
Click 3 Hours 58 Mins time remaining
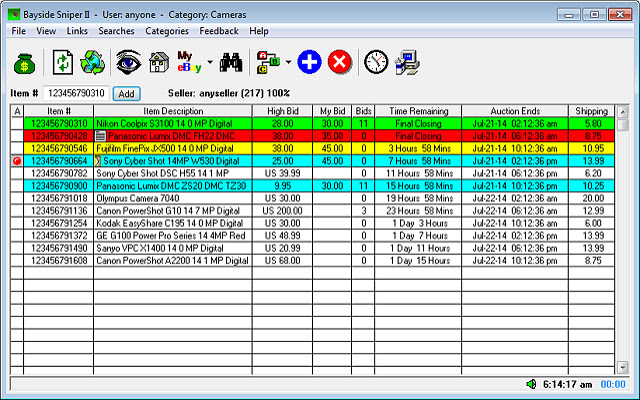pos(420,149)
